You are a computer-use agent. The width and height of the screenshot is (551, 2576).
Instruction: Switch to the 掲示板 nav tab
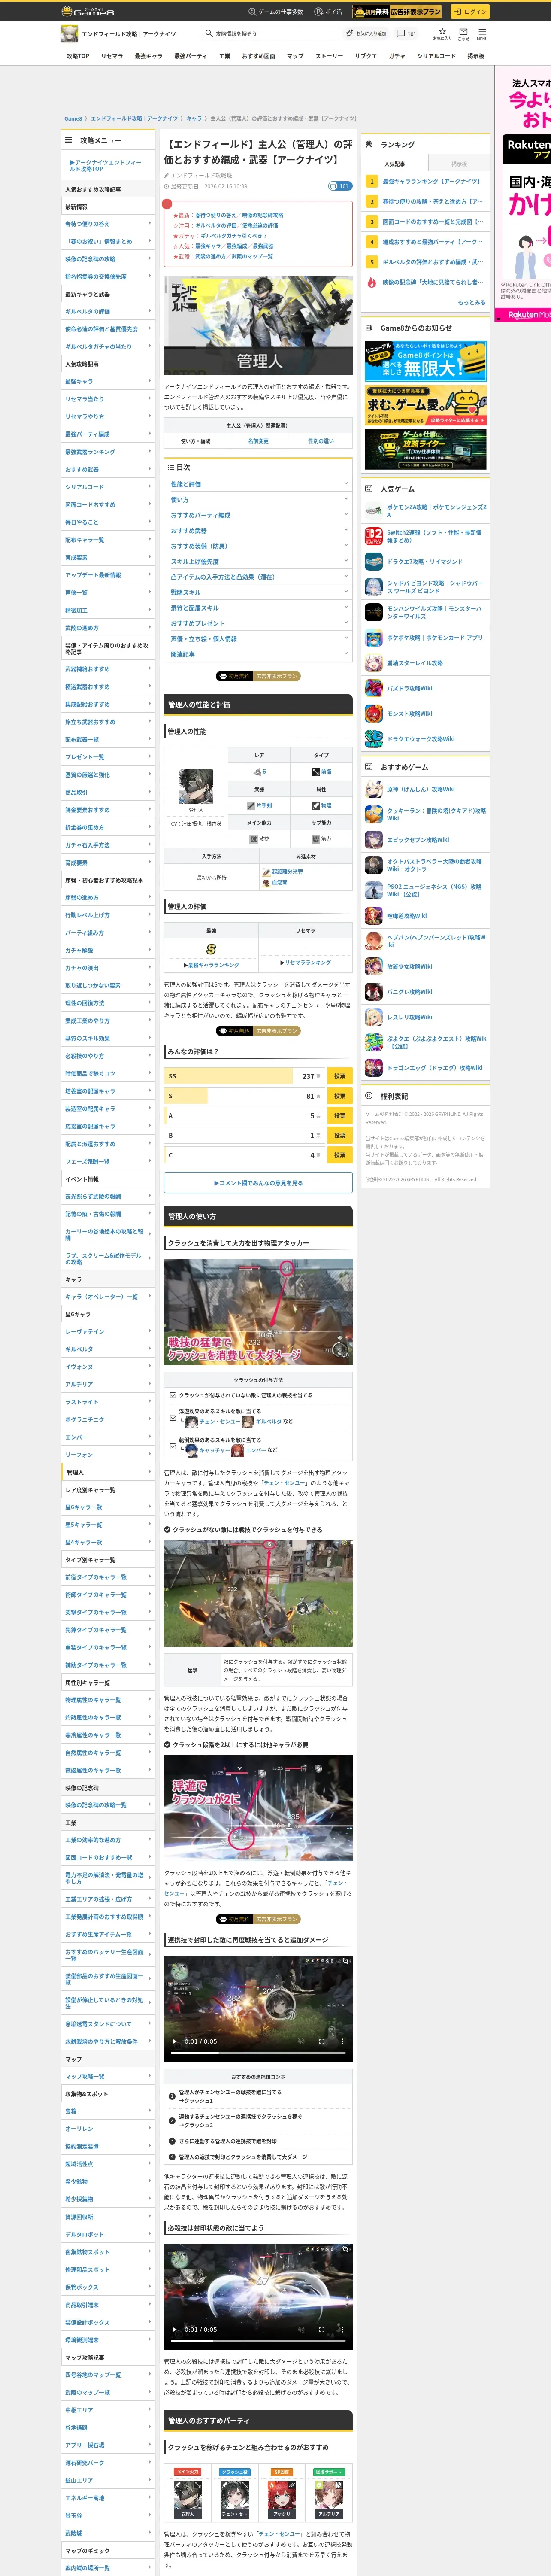[x=476, y=56]
